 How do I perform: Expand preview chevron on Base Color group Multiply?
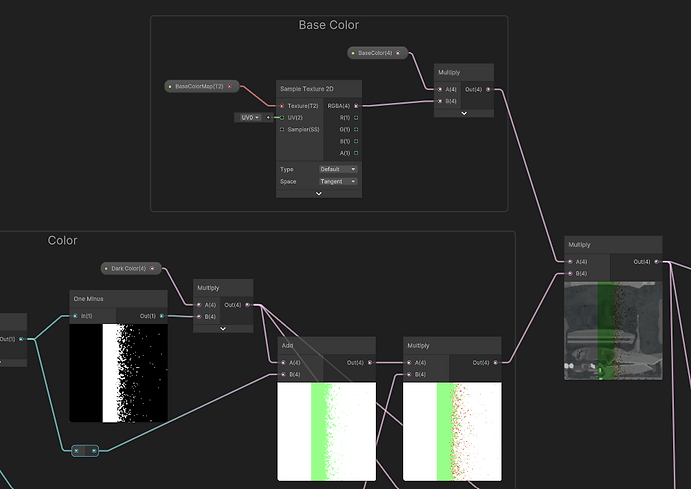[464, 113]
